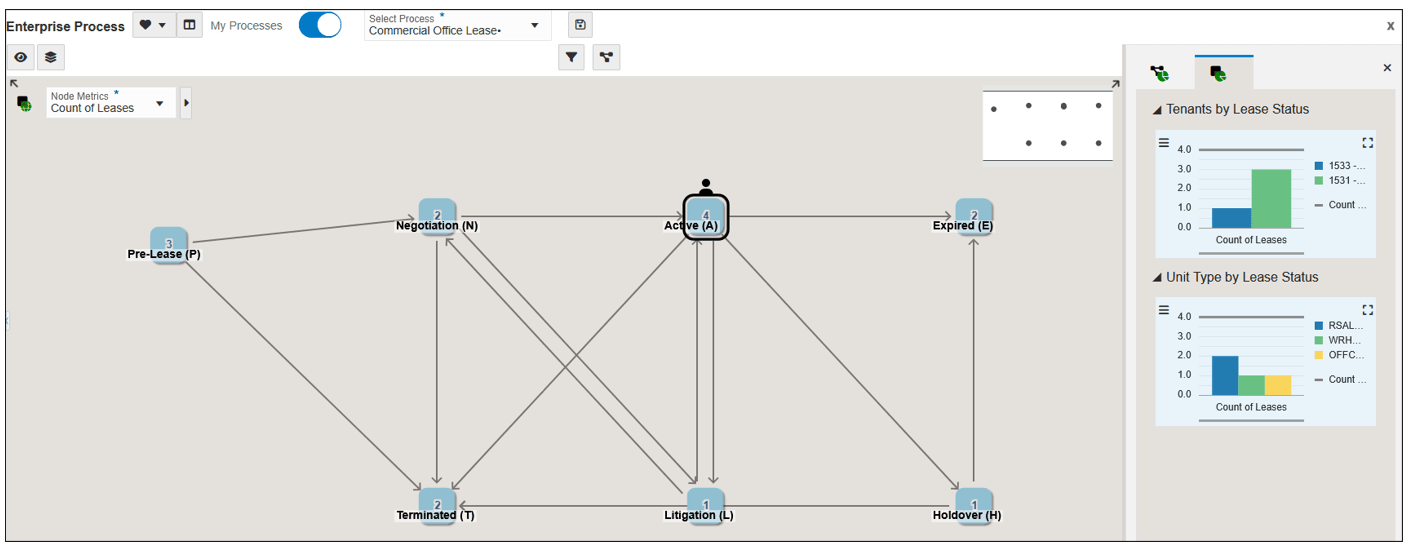Viewport: 1405px width, 547px height.
Task: Click the yellow bar in Unit Type chart
Action: pyautogui.click(x=1278, y=385)
